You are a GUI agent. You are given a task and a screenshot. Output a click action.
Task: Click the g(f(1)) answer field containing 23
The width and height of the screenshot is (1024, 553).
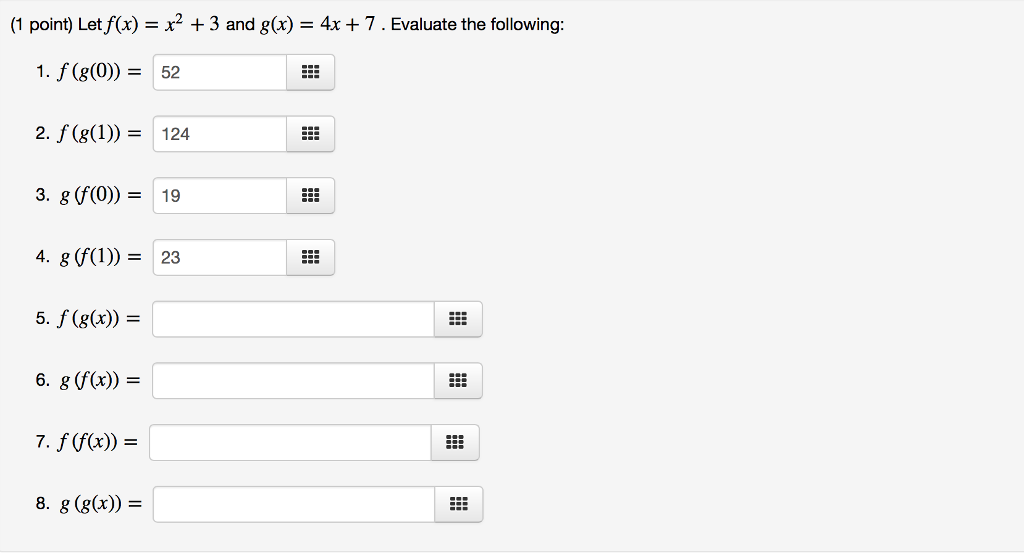click(220, 258)
